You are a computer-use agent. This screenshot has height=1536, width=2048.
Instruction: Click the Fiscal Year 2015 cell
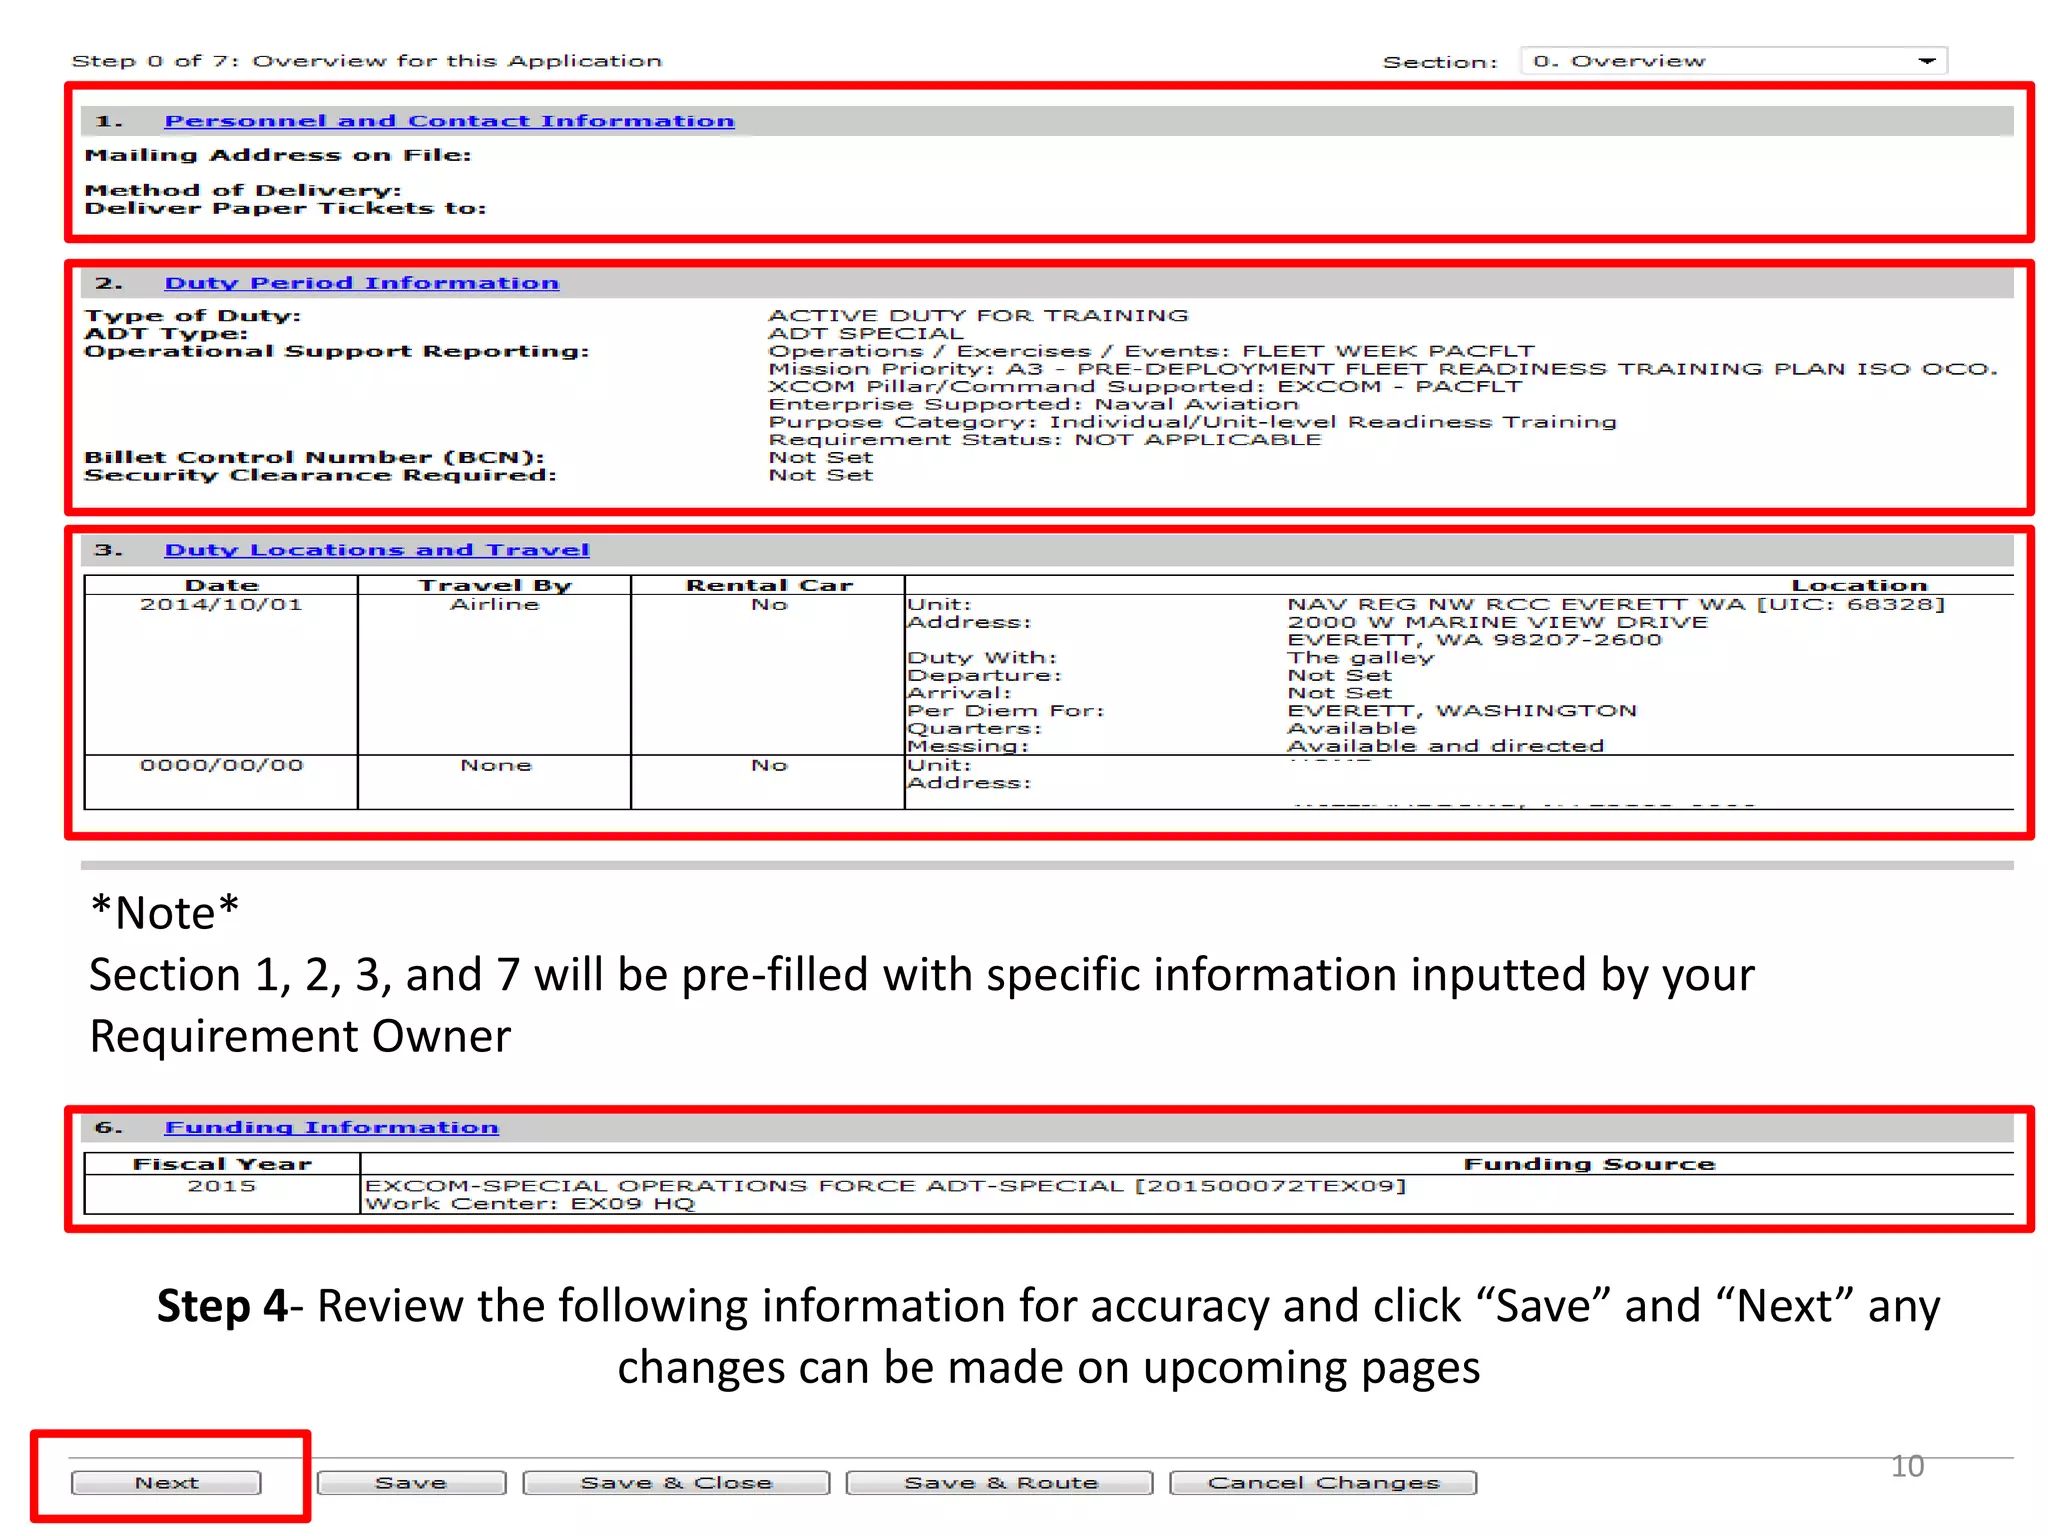[221, 1186]
